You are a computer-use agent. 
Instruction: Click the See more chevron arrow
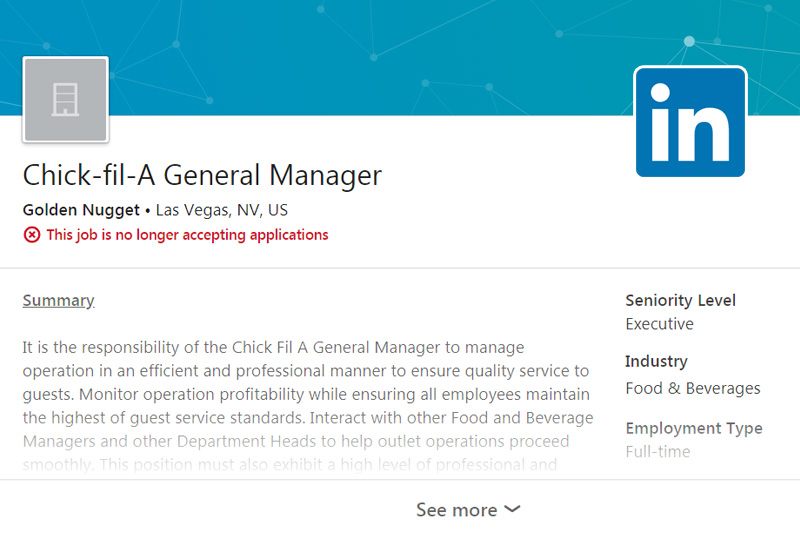(x=512, y=509)
